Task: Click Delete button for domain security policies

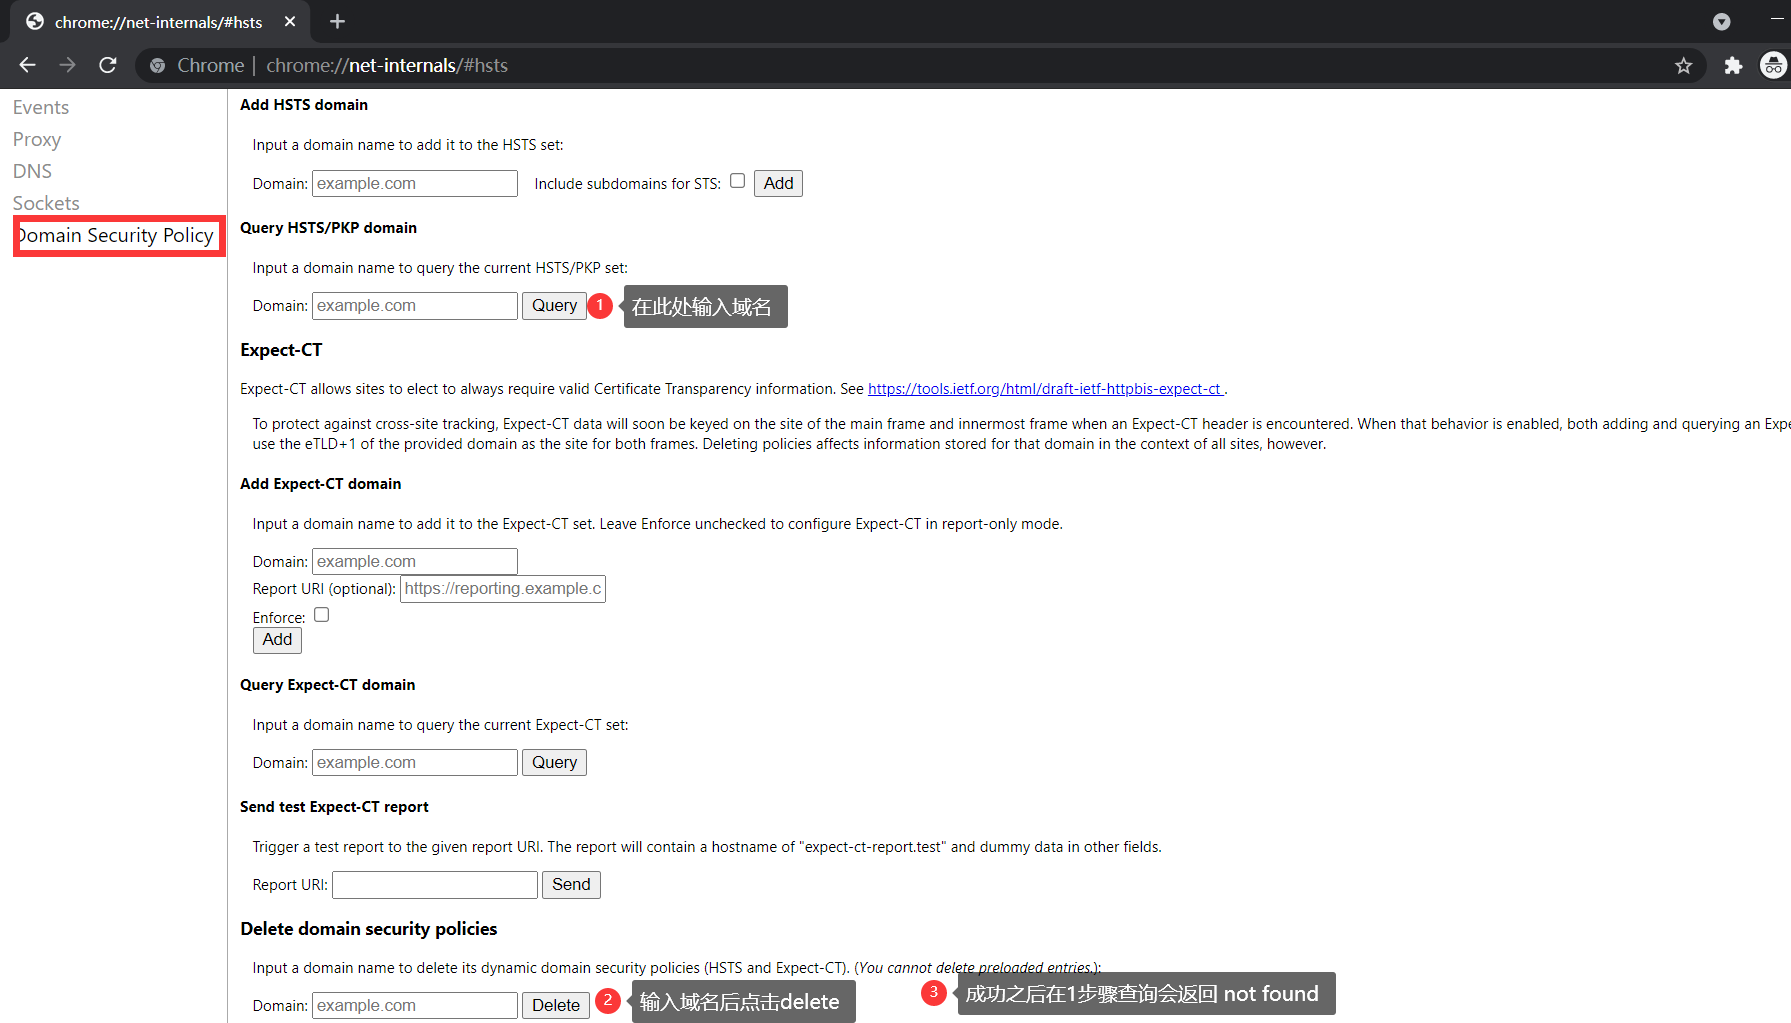Action: pos(555,1005)
